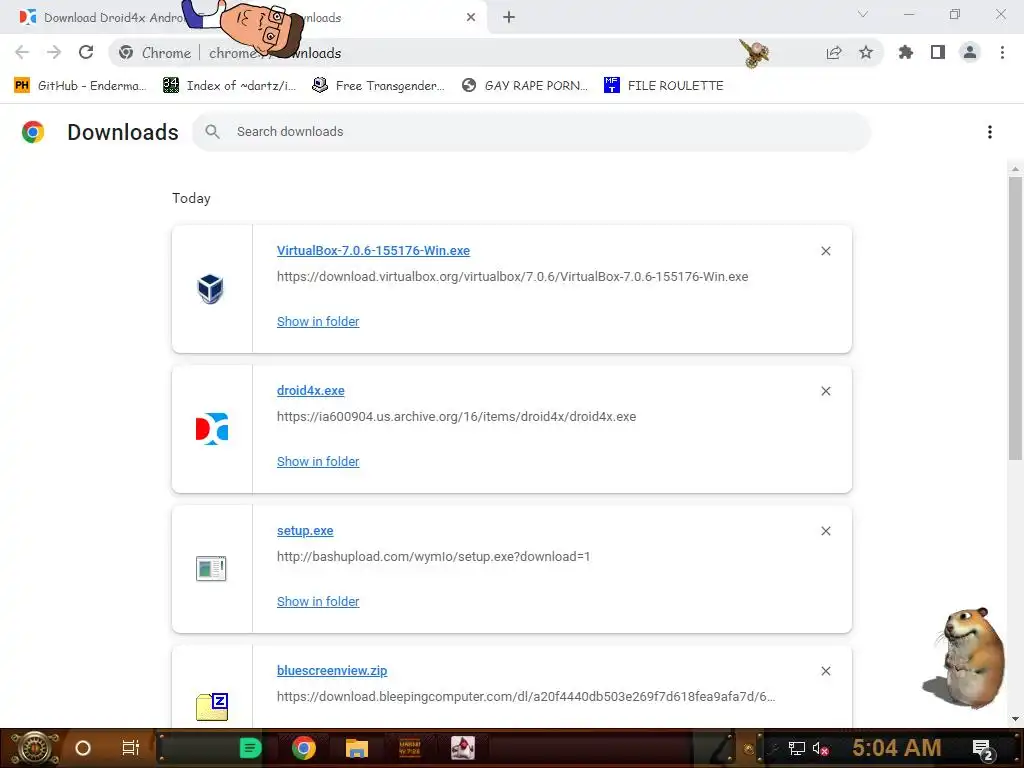Remove VirtualBox download from the list

tap(825, 251)
